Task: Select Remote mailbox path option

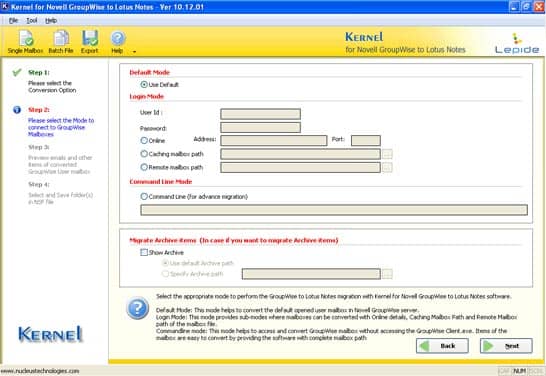Action: click(x=144, y=167)
